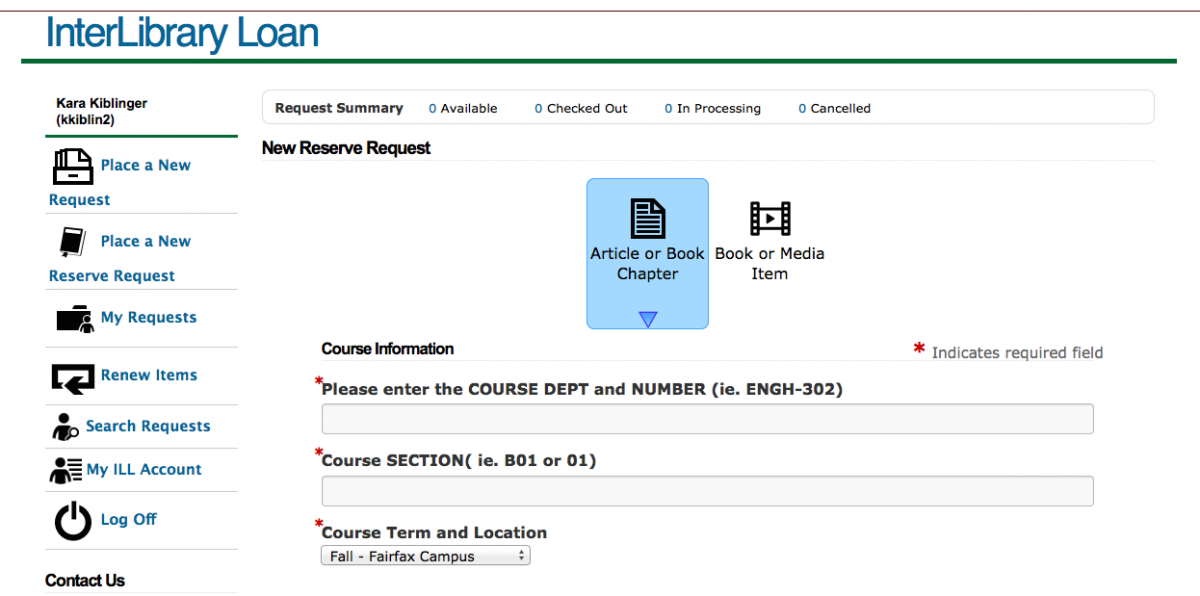Click the Place a New Reserve Request book icon
This screenshot has height=596, width=1200.
72,242
